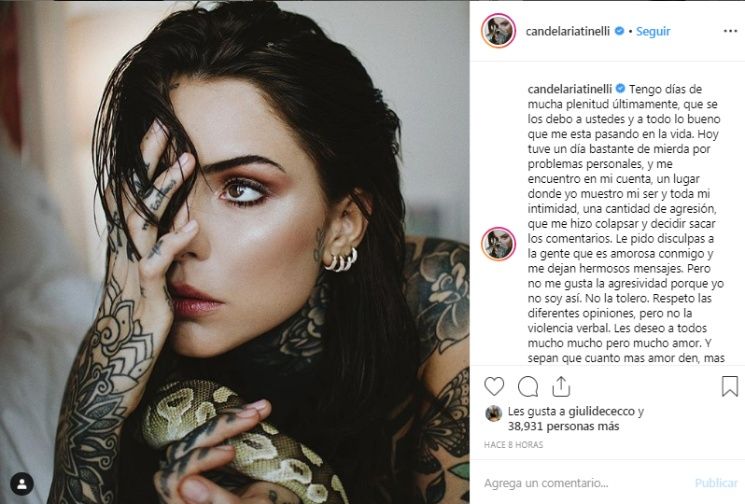Screen dimensions: 745x504
Task: Like the post with the heart icon
Action: click(x=494, y=386)
